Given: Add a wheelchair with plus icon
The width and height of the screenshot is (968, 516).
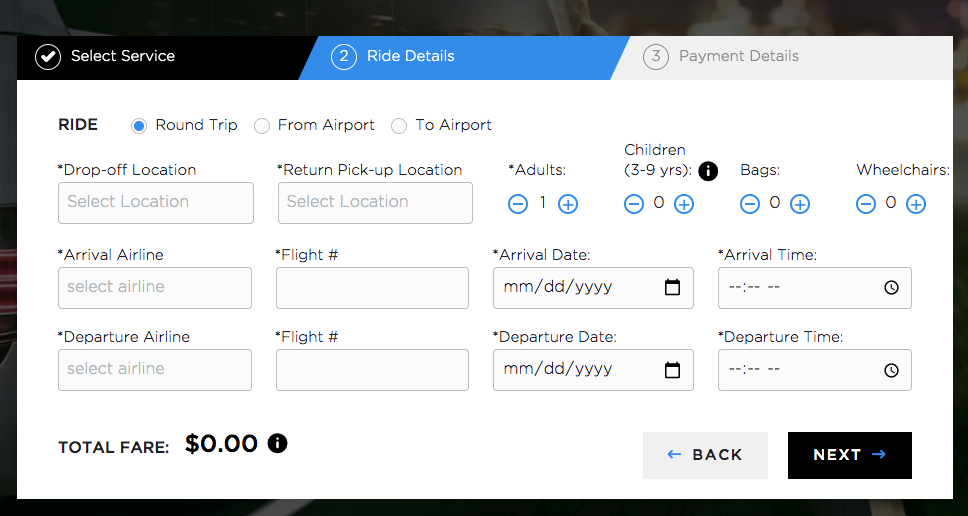Looking at the screenshot, I should click(x=916, y=204).
